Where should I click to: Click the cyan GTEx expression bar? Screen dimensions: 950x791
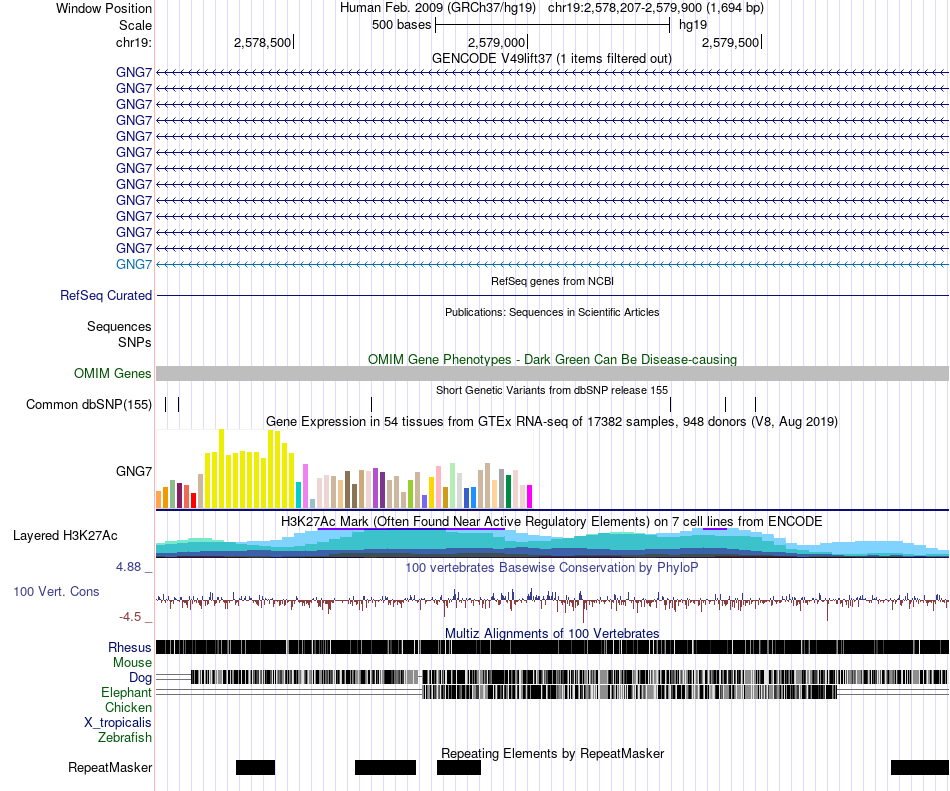298,495
